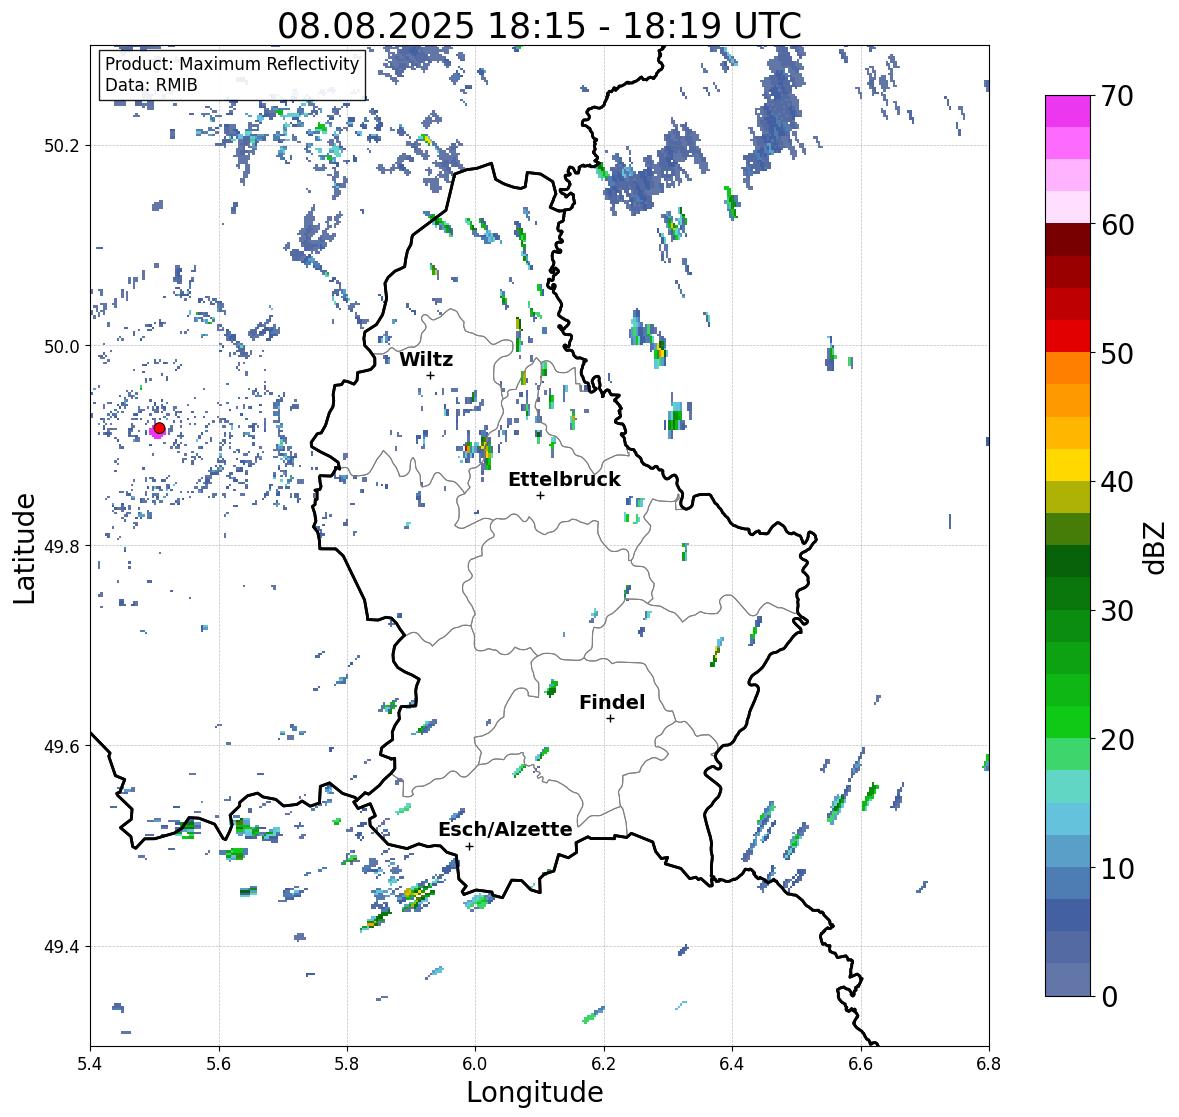Click the longitude tick label 5.6
1179x1117 pixels.
219,1063
